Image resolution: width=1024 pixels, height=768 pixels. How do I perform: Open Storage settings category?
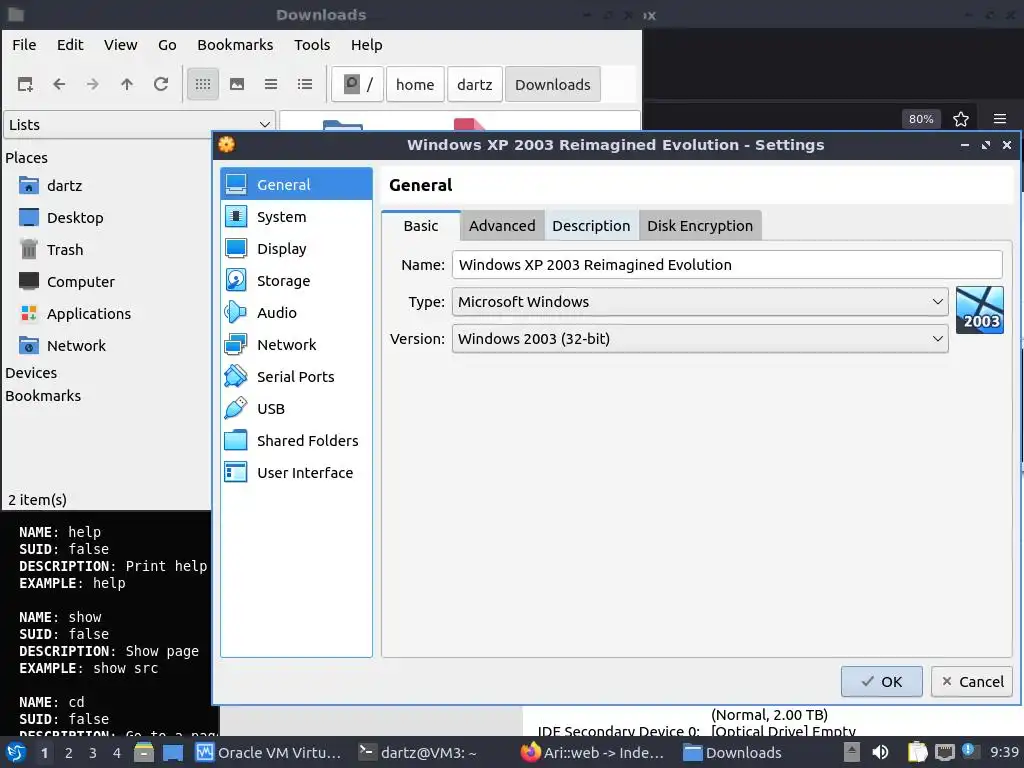pyautogui.click(x=296, y=281)
